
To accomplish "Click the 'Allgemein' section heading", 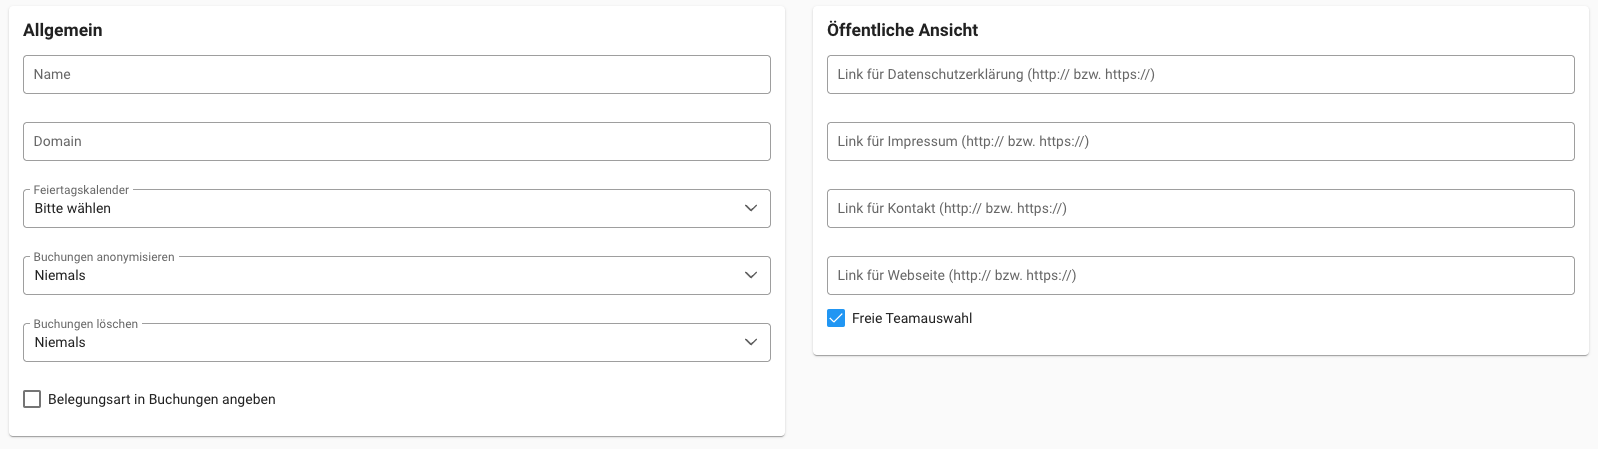I will point(62,30).
